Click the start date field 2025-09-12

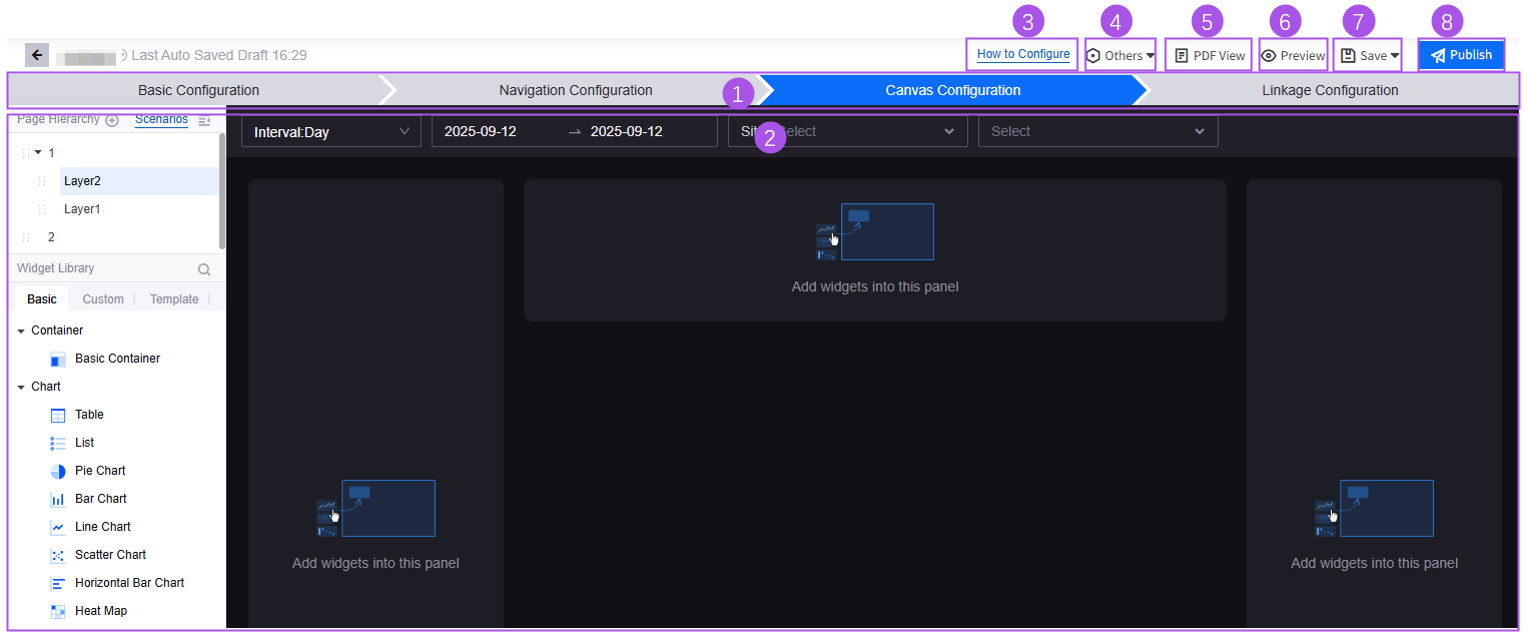point(480,132)
